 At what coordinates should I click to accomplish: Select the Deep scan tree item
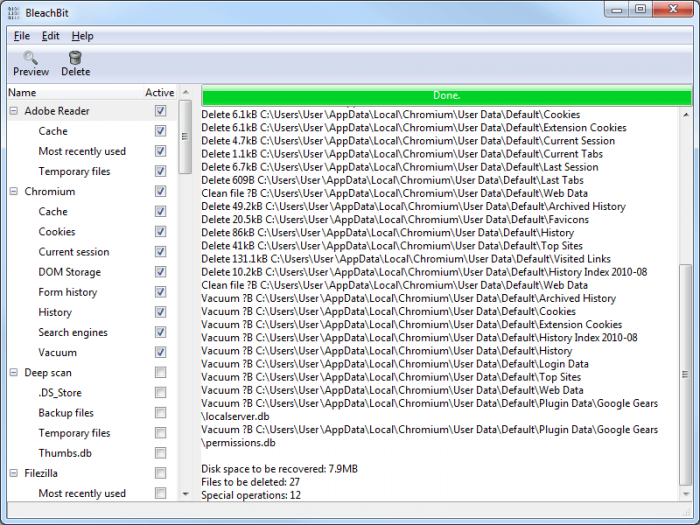(x=48, y=372)
